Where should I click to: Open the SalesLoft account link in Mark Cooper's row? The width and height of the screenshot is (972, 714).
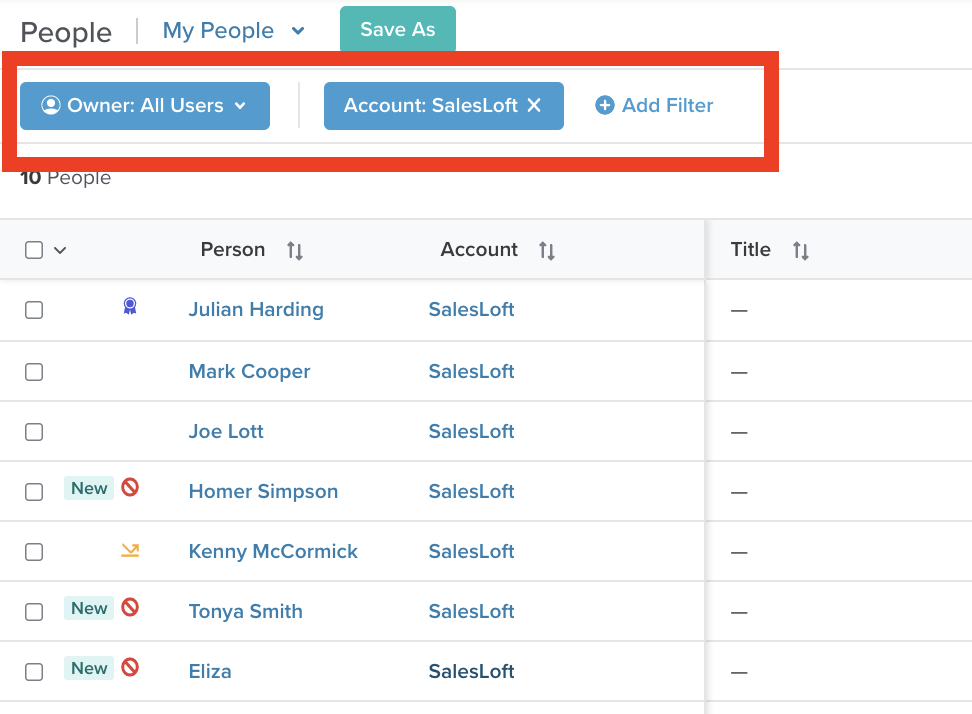(x=471, y=370)
